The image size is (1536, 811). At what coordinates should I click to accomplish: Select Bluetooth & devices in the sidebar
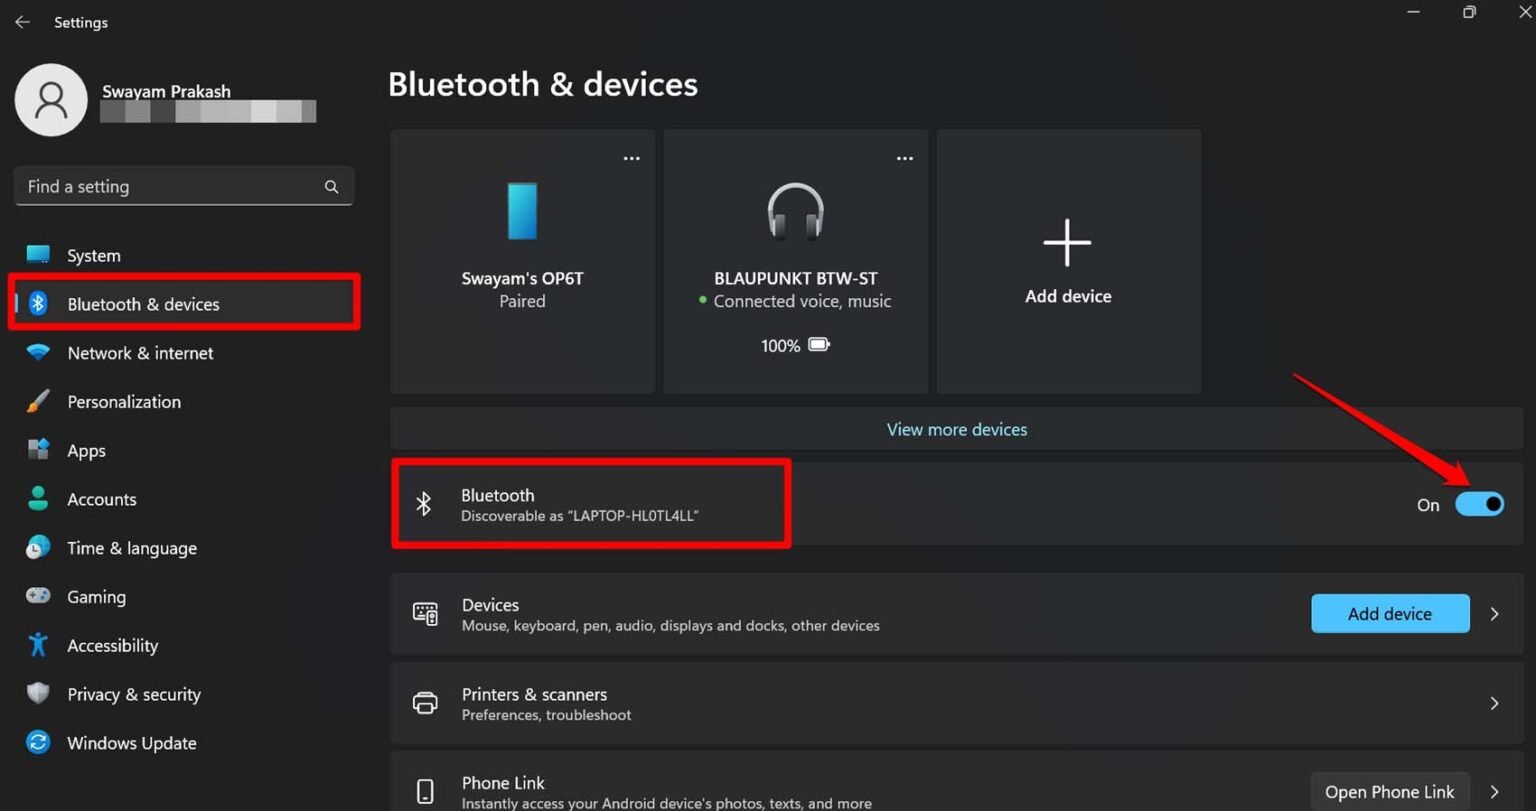tap(143, 304)
